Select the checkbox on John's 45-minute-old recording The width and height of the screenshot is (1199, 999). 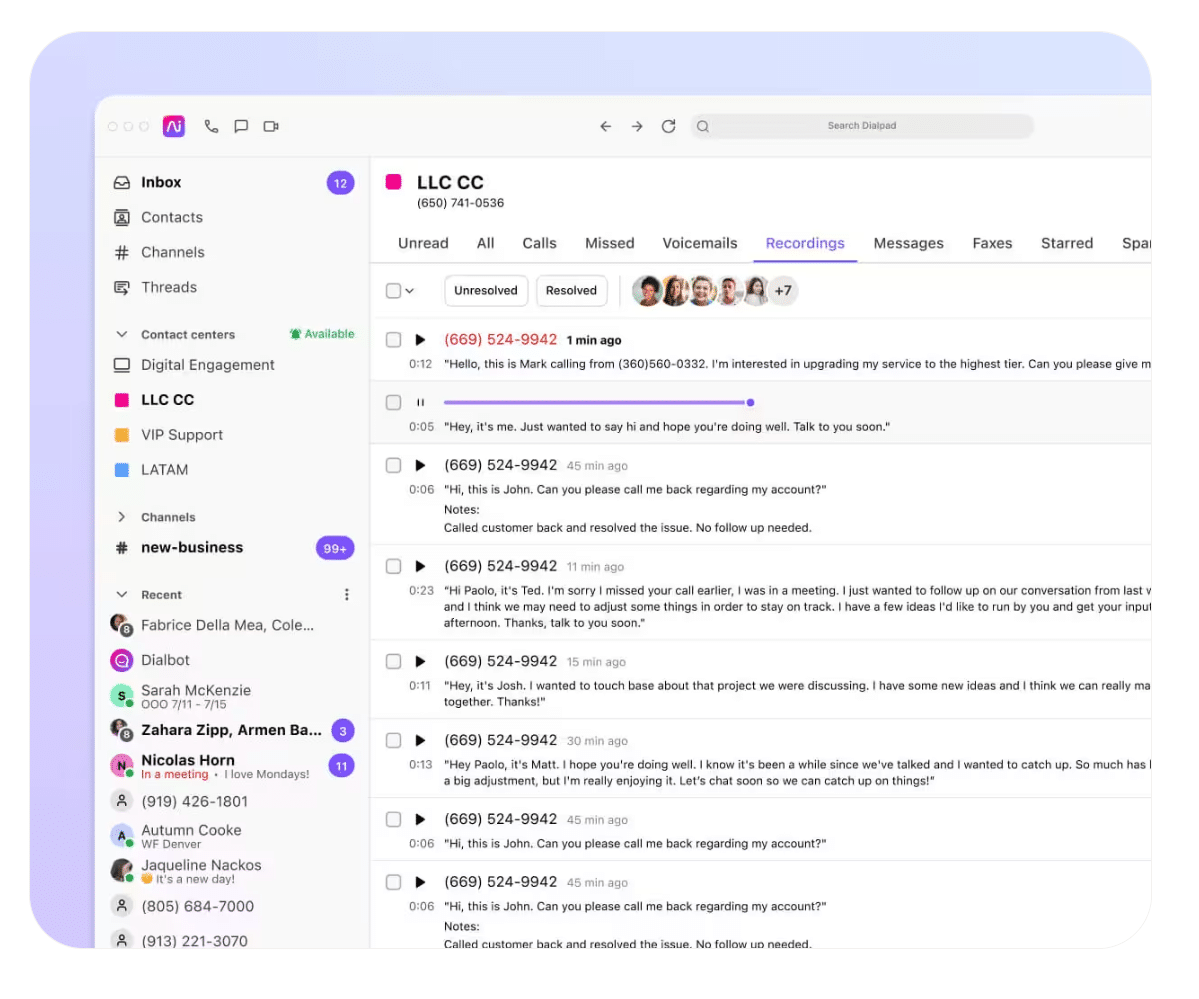pos(393,465)
